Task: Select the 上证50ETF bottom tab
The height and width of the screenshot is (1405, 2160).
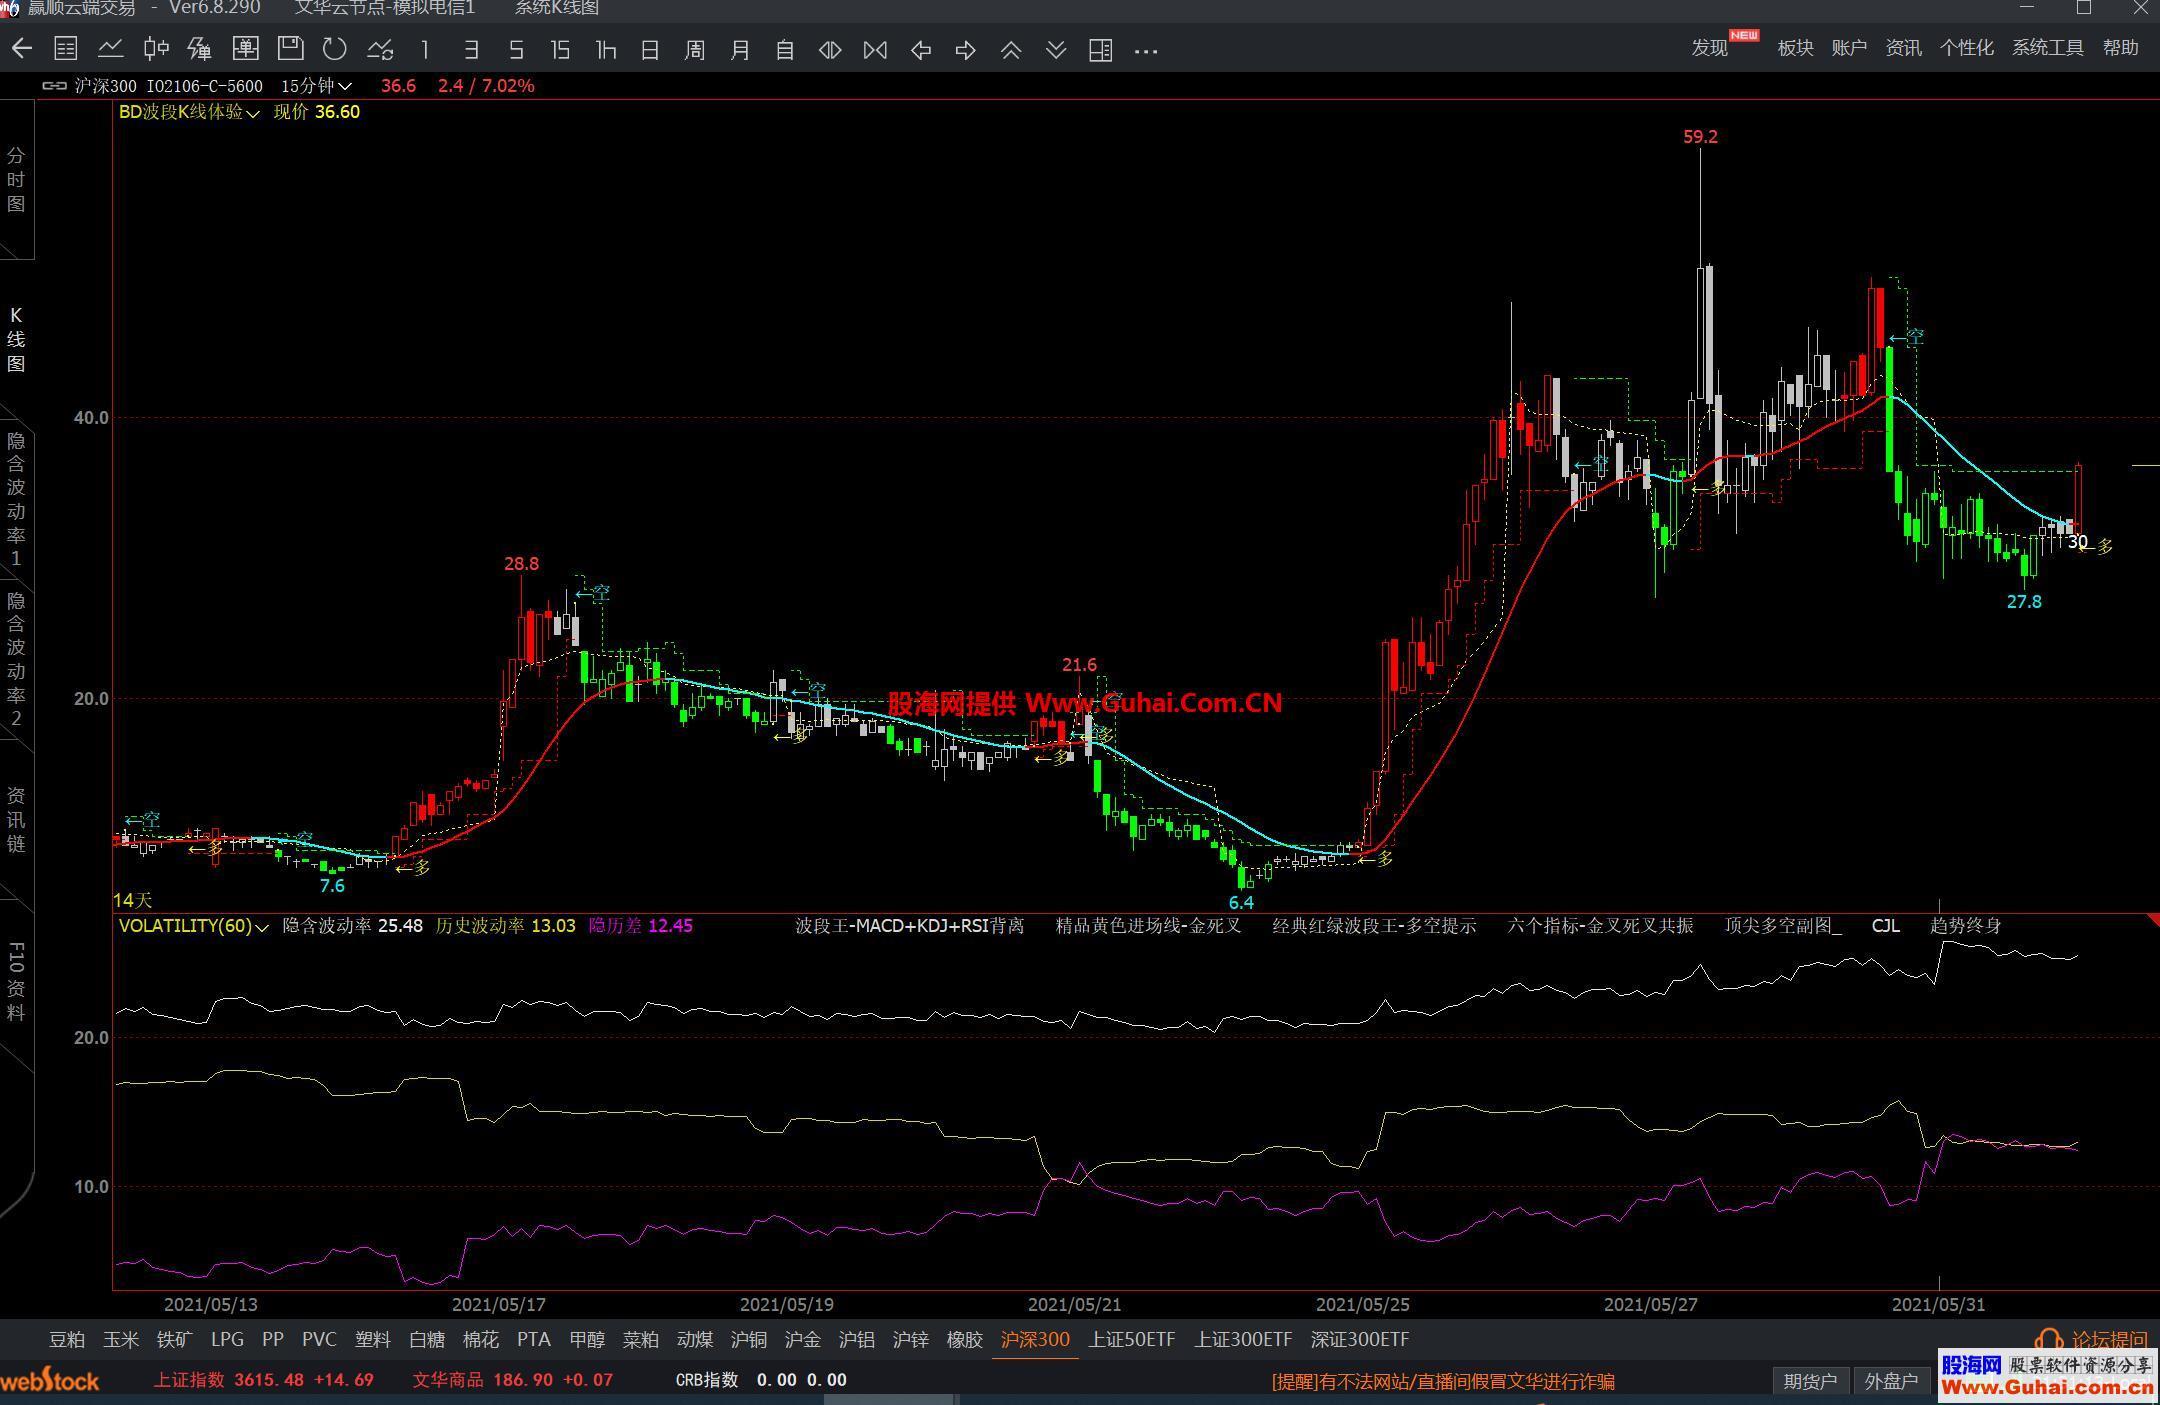Action: (x=1131, y=1339)
